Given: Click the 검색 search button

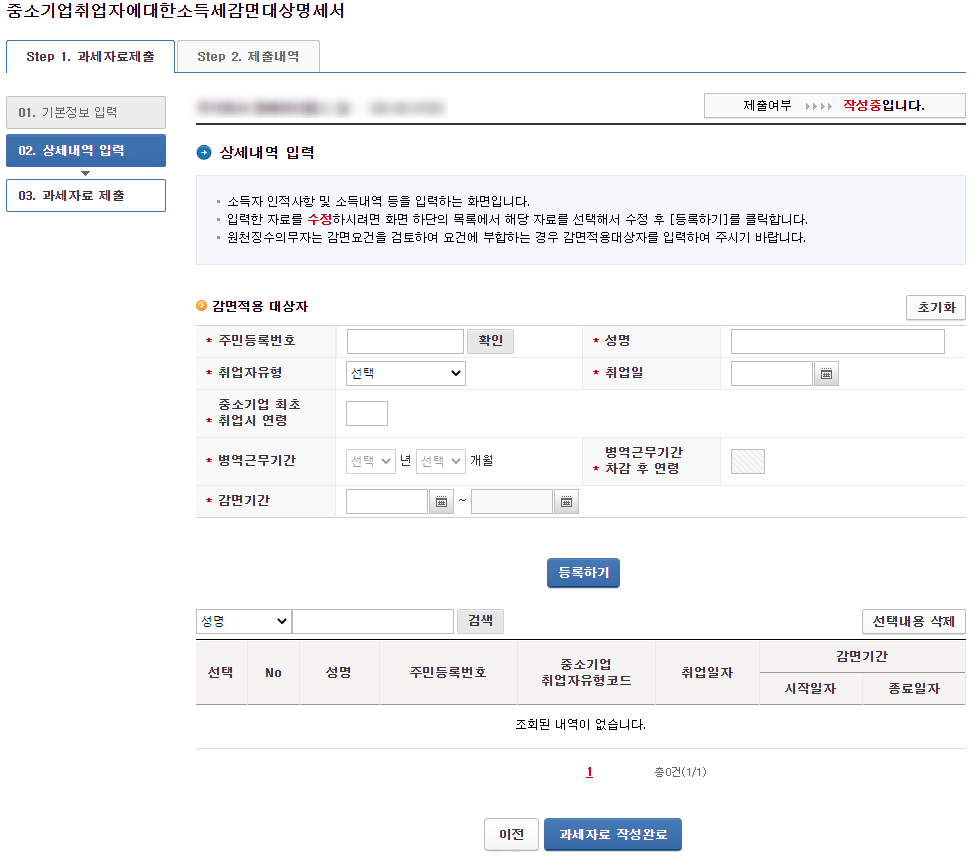Looking at the screenshot, I should (x=480, y=621).
